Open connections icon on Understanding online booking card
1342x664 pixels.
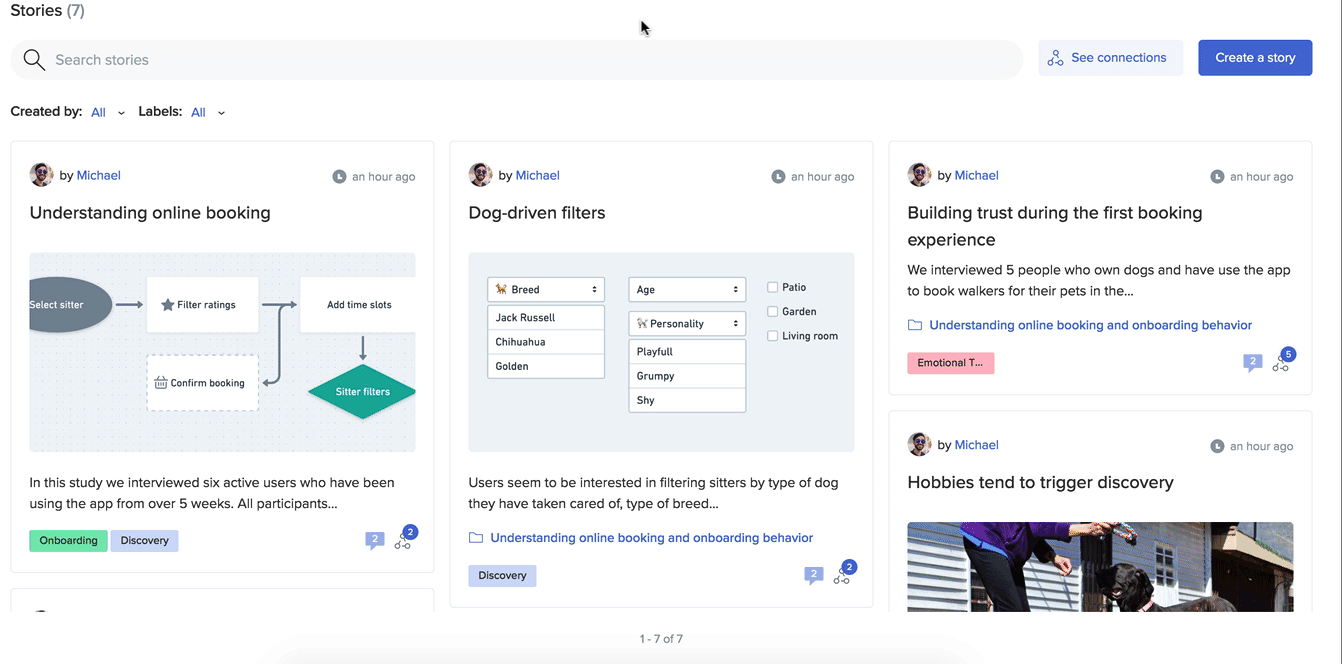tap(403, 542)
